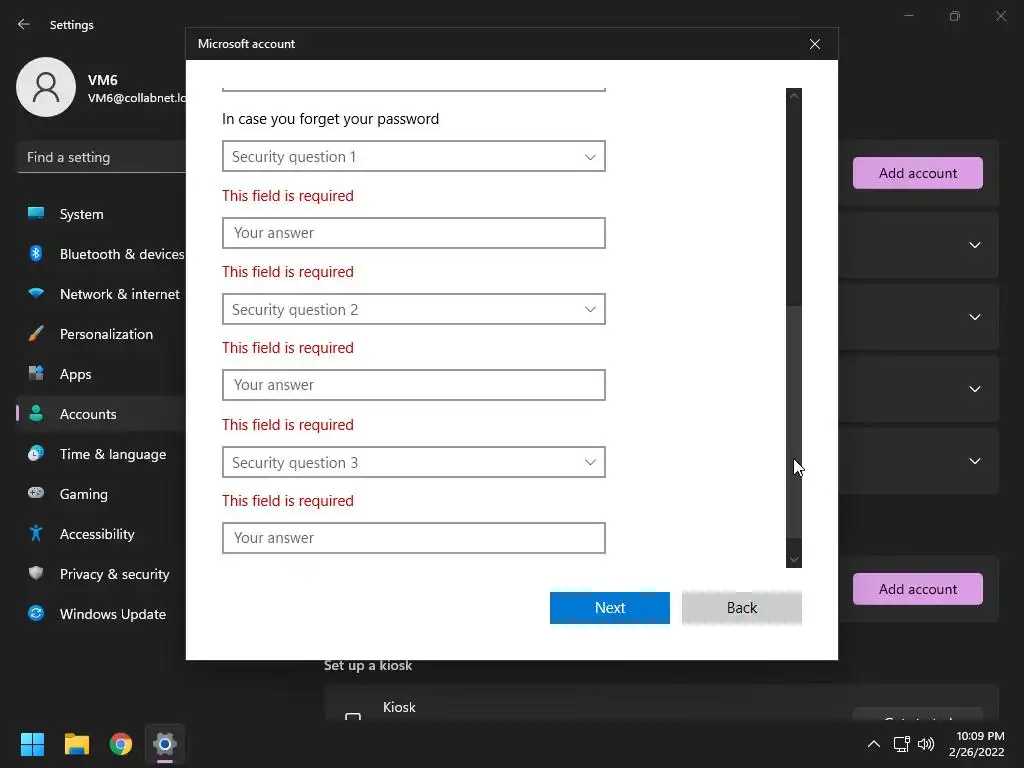
Task: Click the Apps icon in sidebar
Action: [36, 374]
